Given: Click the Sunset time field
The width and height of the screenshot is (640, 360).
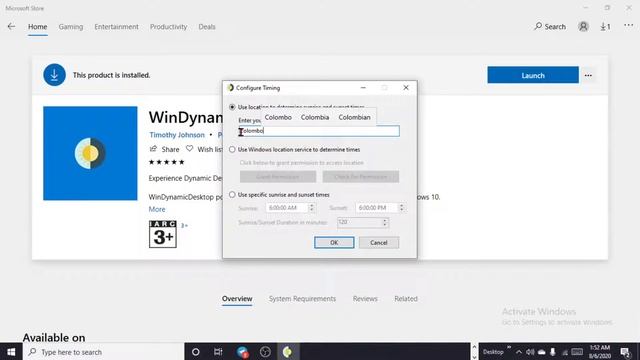Looking at the screenshot, I should click(x=377, y=208).
